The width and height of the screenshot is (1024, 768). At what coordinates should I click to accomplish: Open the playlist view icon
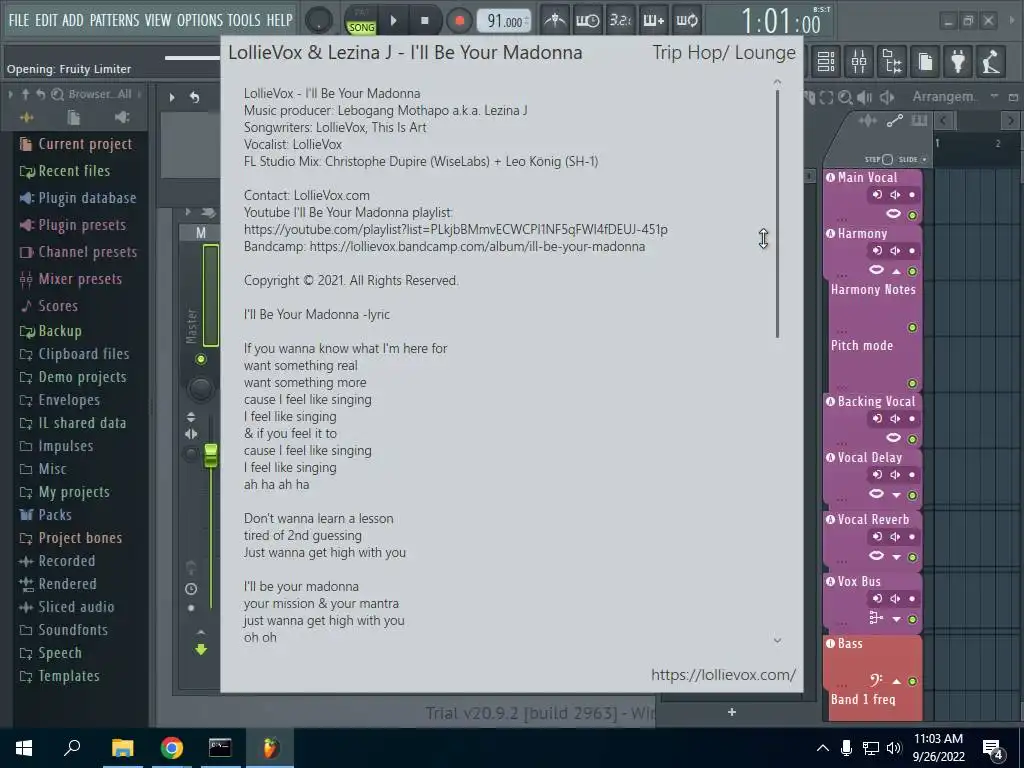pyautogui.click(x=826, y=61)
